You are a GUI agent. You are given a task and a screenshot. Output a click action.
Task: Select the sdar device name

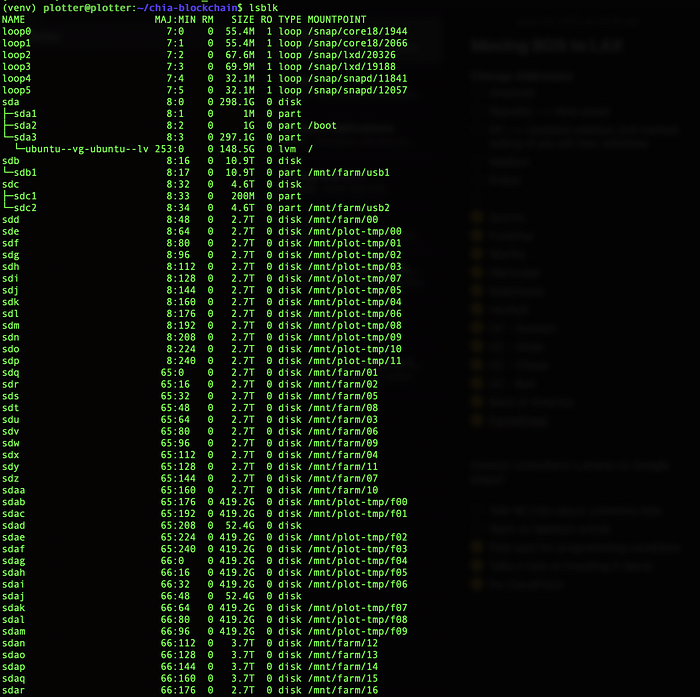pos(13,690)
